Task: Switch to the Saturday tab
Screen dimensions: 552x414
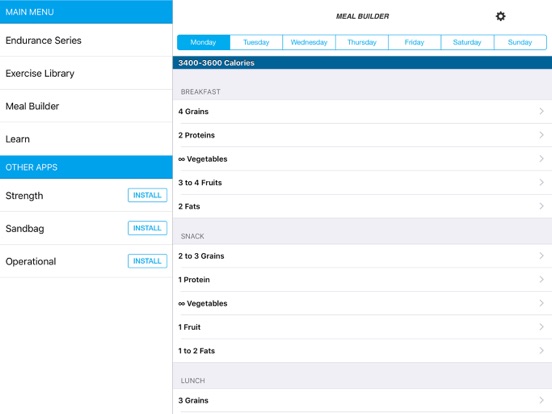Action: 468,42
